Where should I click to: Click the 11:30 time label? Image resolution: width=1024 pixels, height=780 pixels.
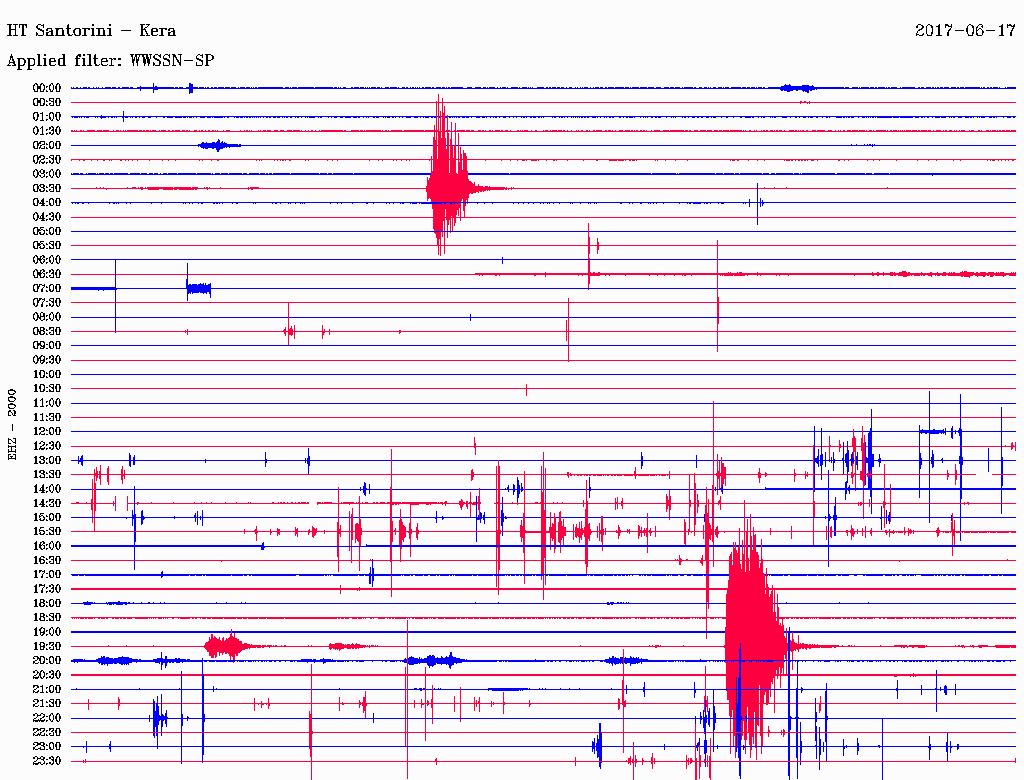pos(47,417)
